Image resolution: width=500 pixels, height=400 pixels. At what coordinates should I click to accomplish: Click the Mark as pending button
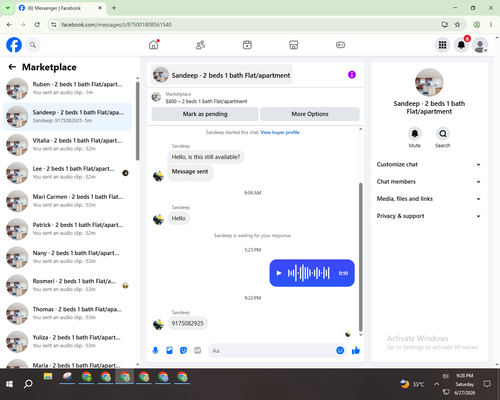(205, 114)
